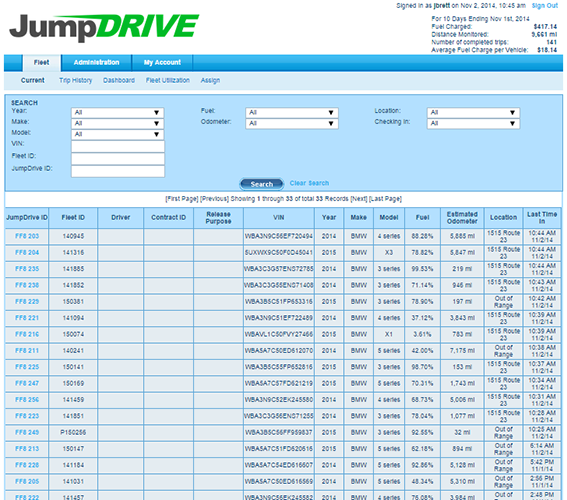Expand the Checking In dropdown
The image size is (567, 500).
473,123
